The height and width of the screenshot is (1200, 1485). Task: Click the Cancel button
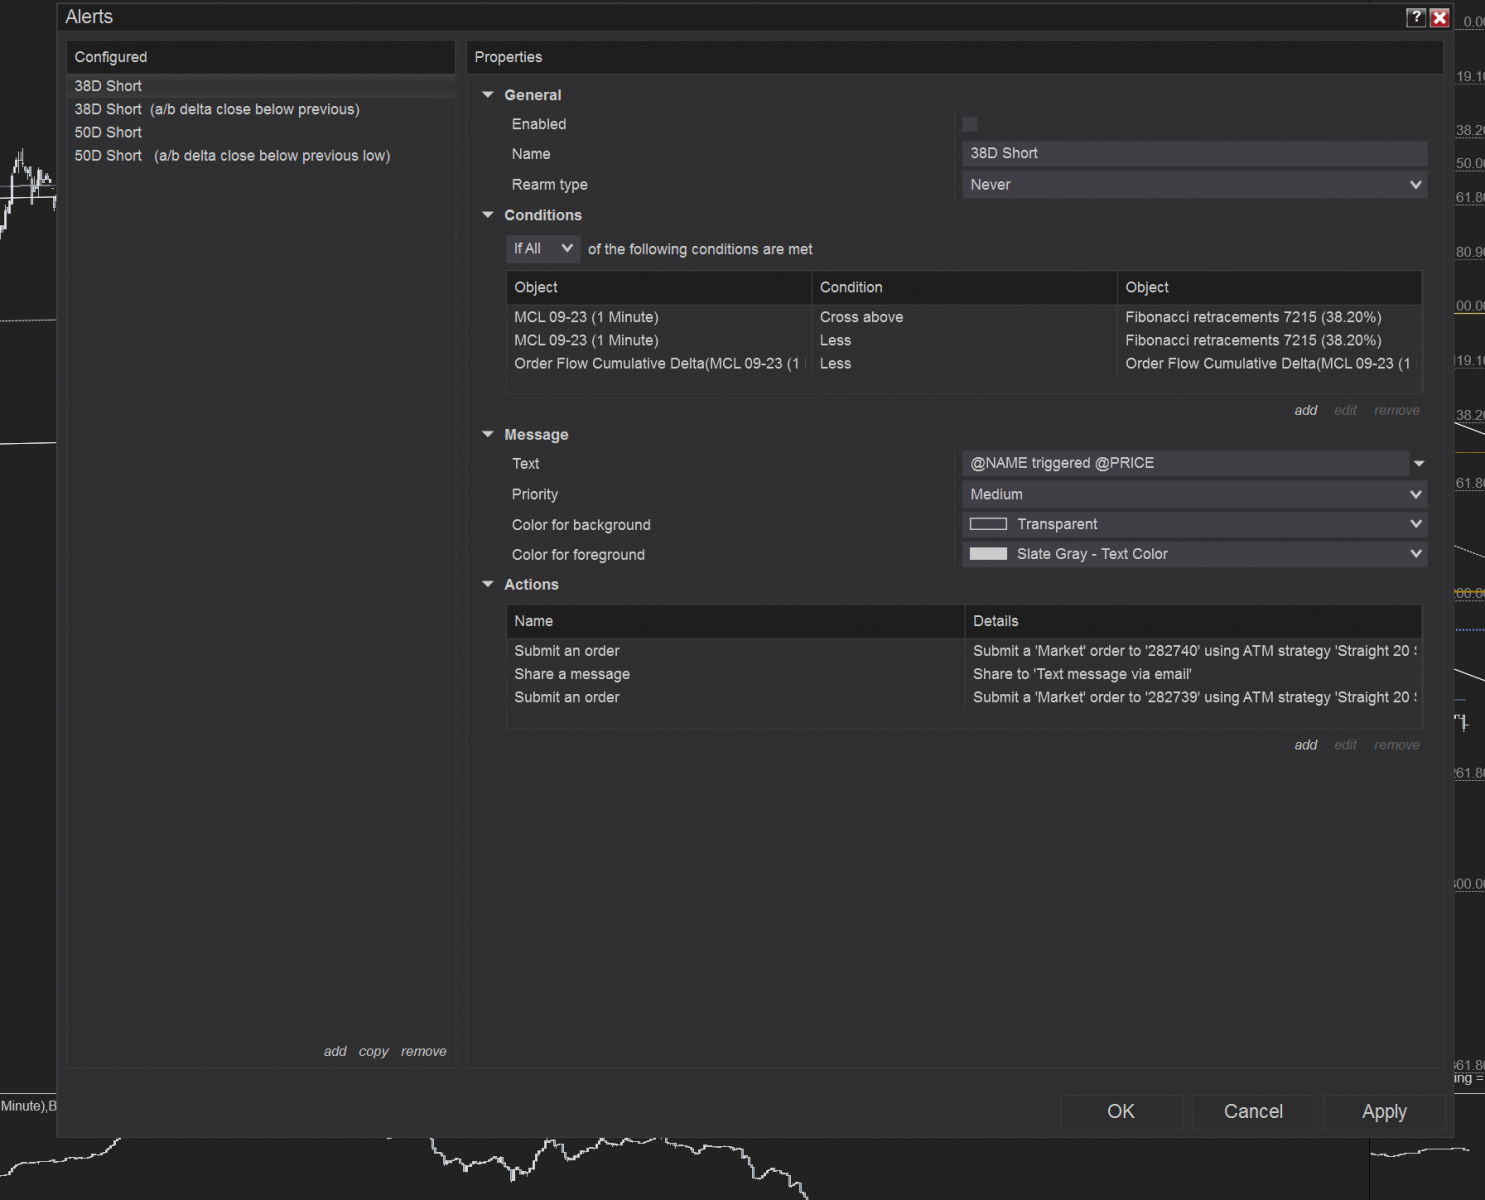(x=1253, y=1111)
